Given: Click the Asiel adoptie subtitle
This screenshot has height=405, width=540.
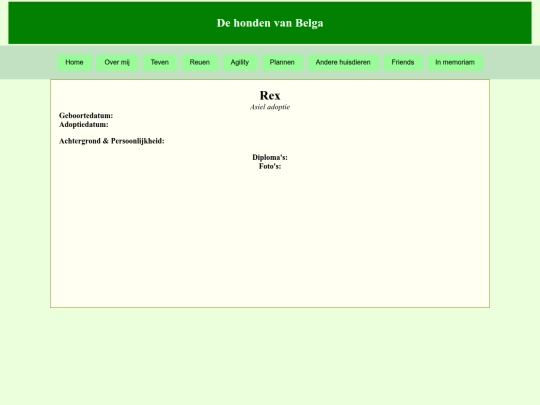Looking at the screenshot, I should pyautogui.click(x=270, y=107).
